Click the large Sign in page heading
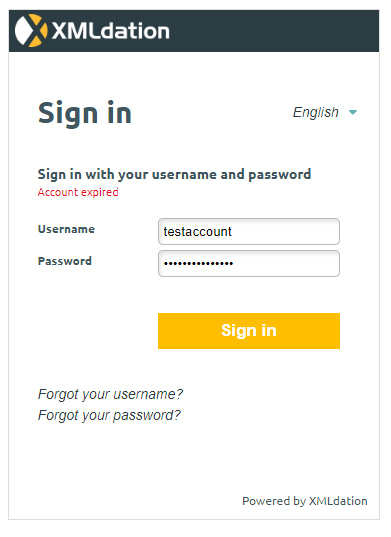The image size is (391, 537). 85,113
